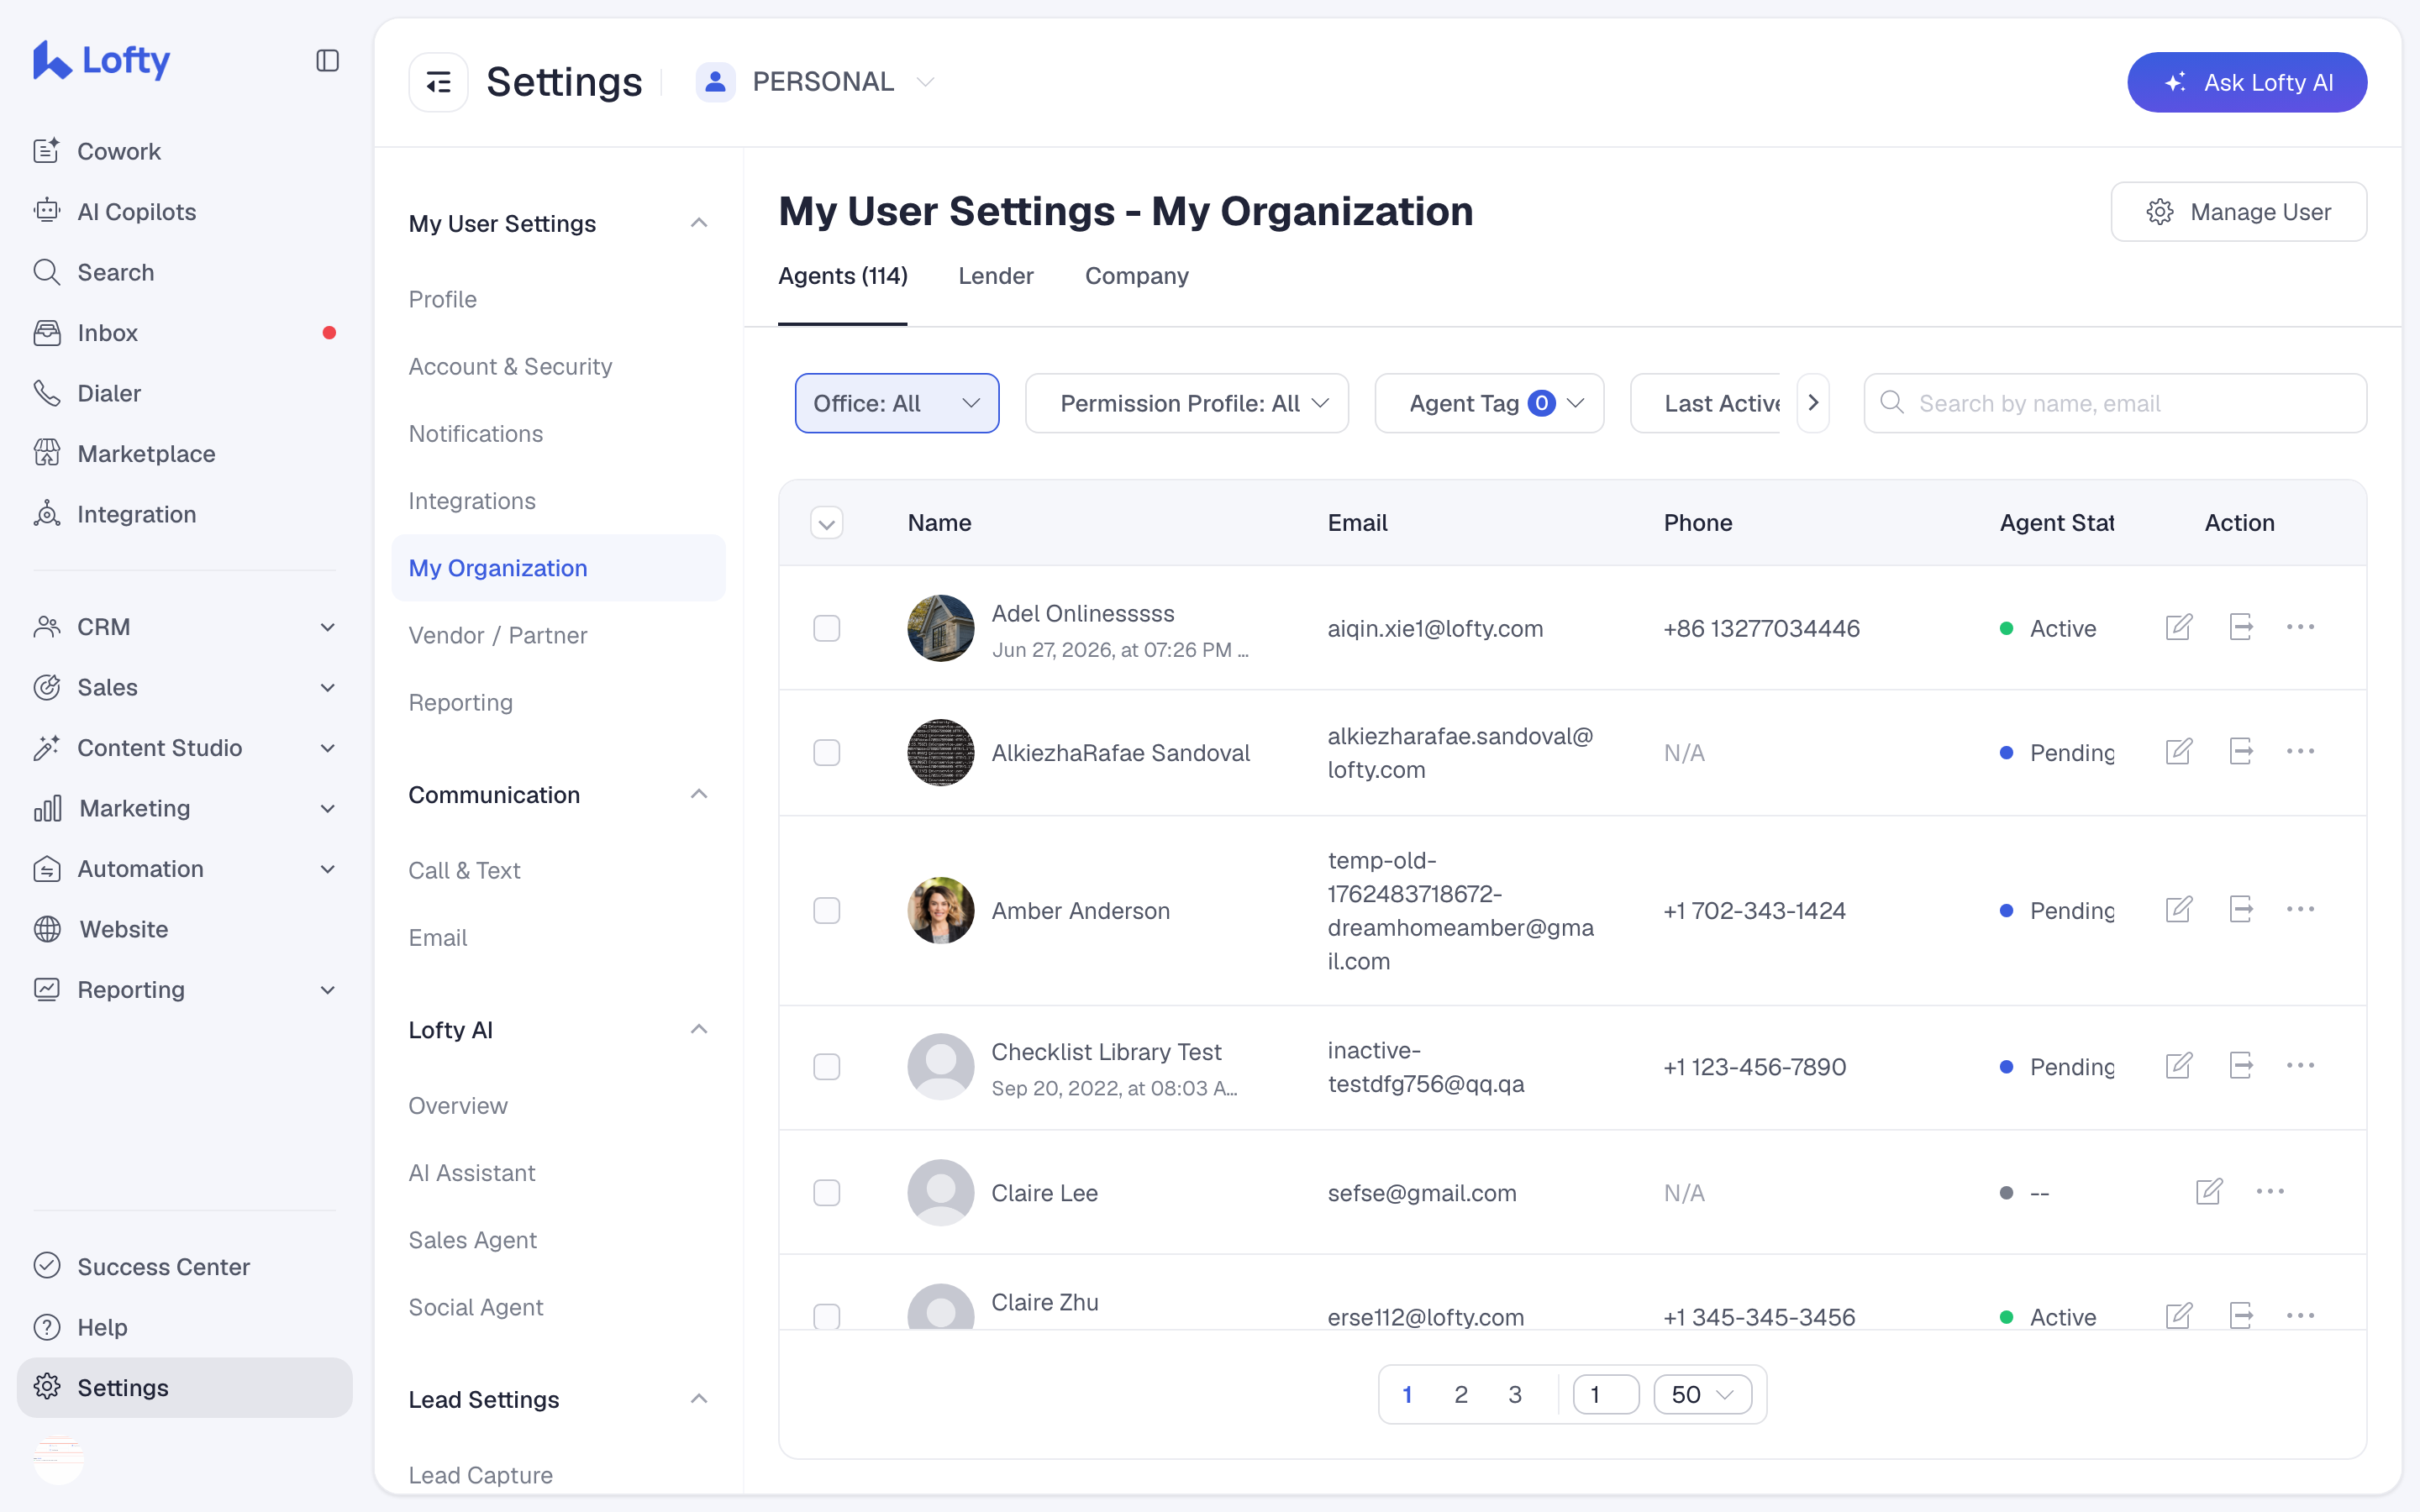This screenshot has height=1512, width=2420.
Task: Click the Ask Lofty AI button
Action: tap(2247, 82)
